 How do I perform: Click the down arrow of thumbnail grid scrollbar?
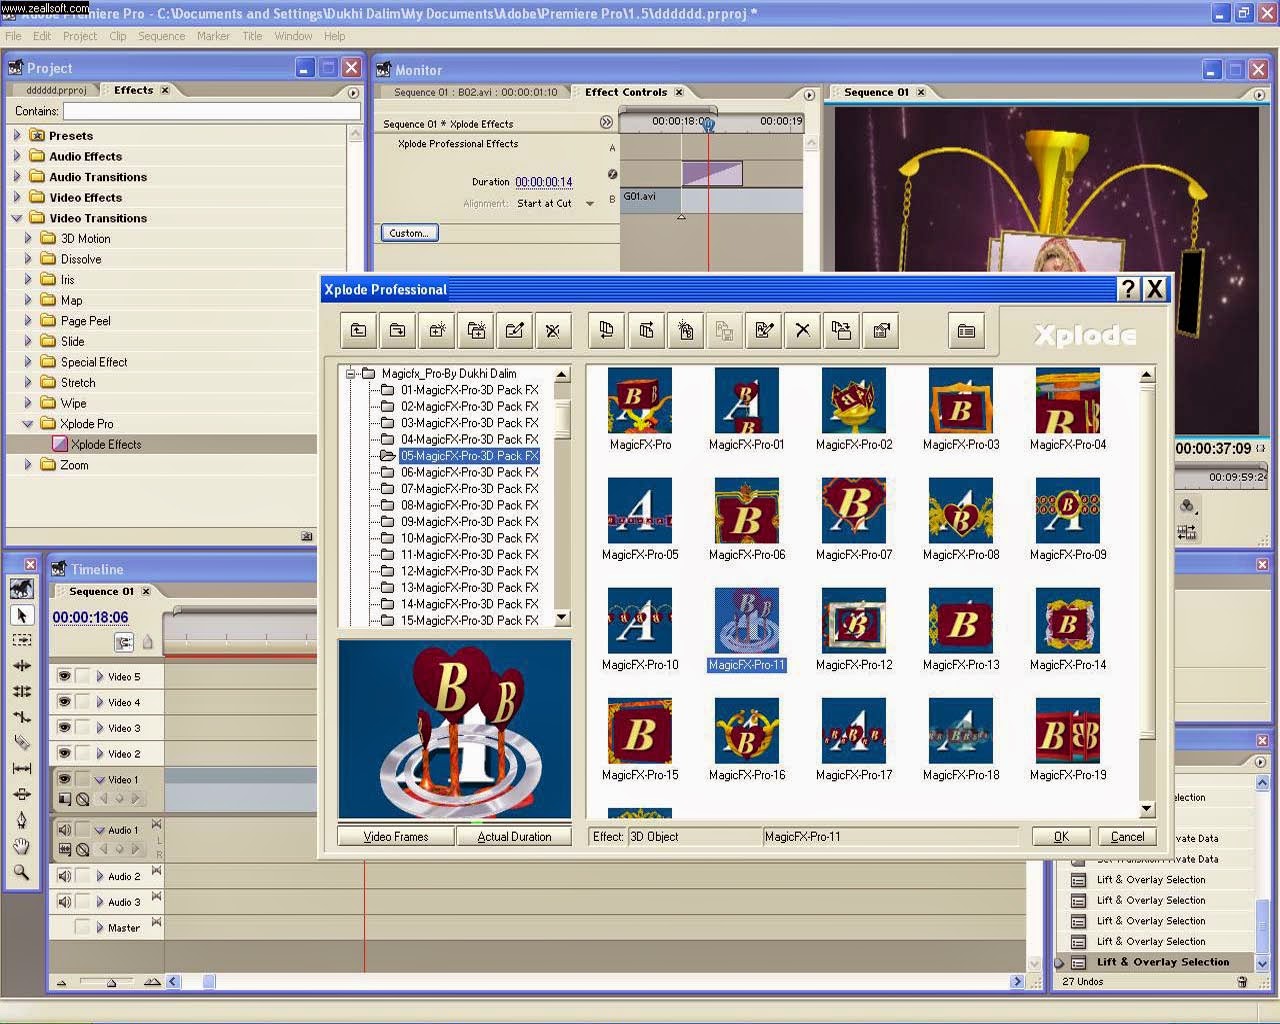[x=1147, y=809]
